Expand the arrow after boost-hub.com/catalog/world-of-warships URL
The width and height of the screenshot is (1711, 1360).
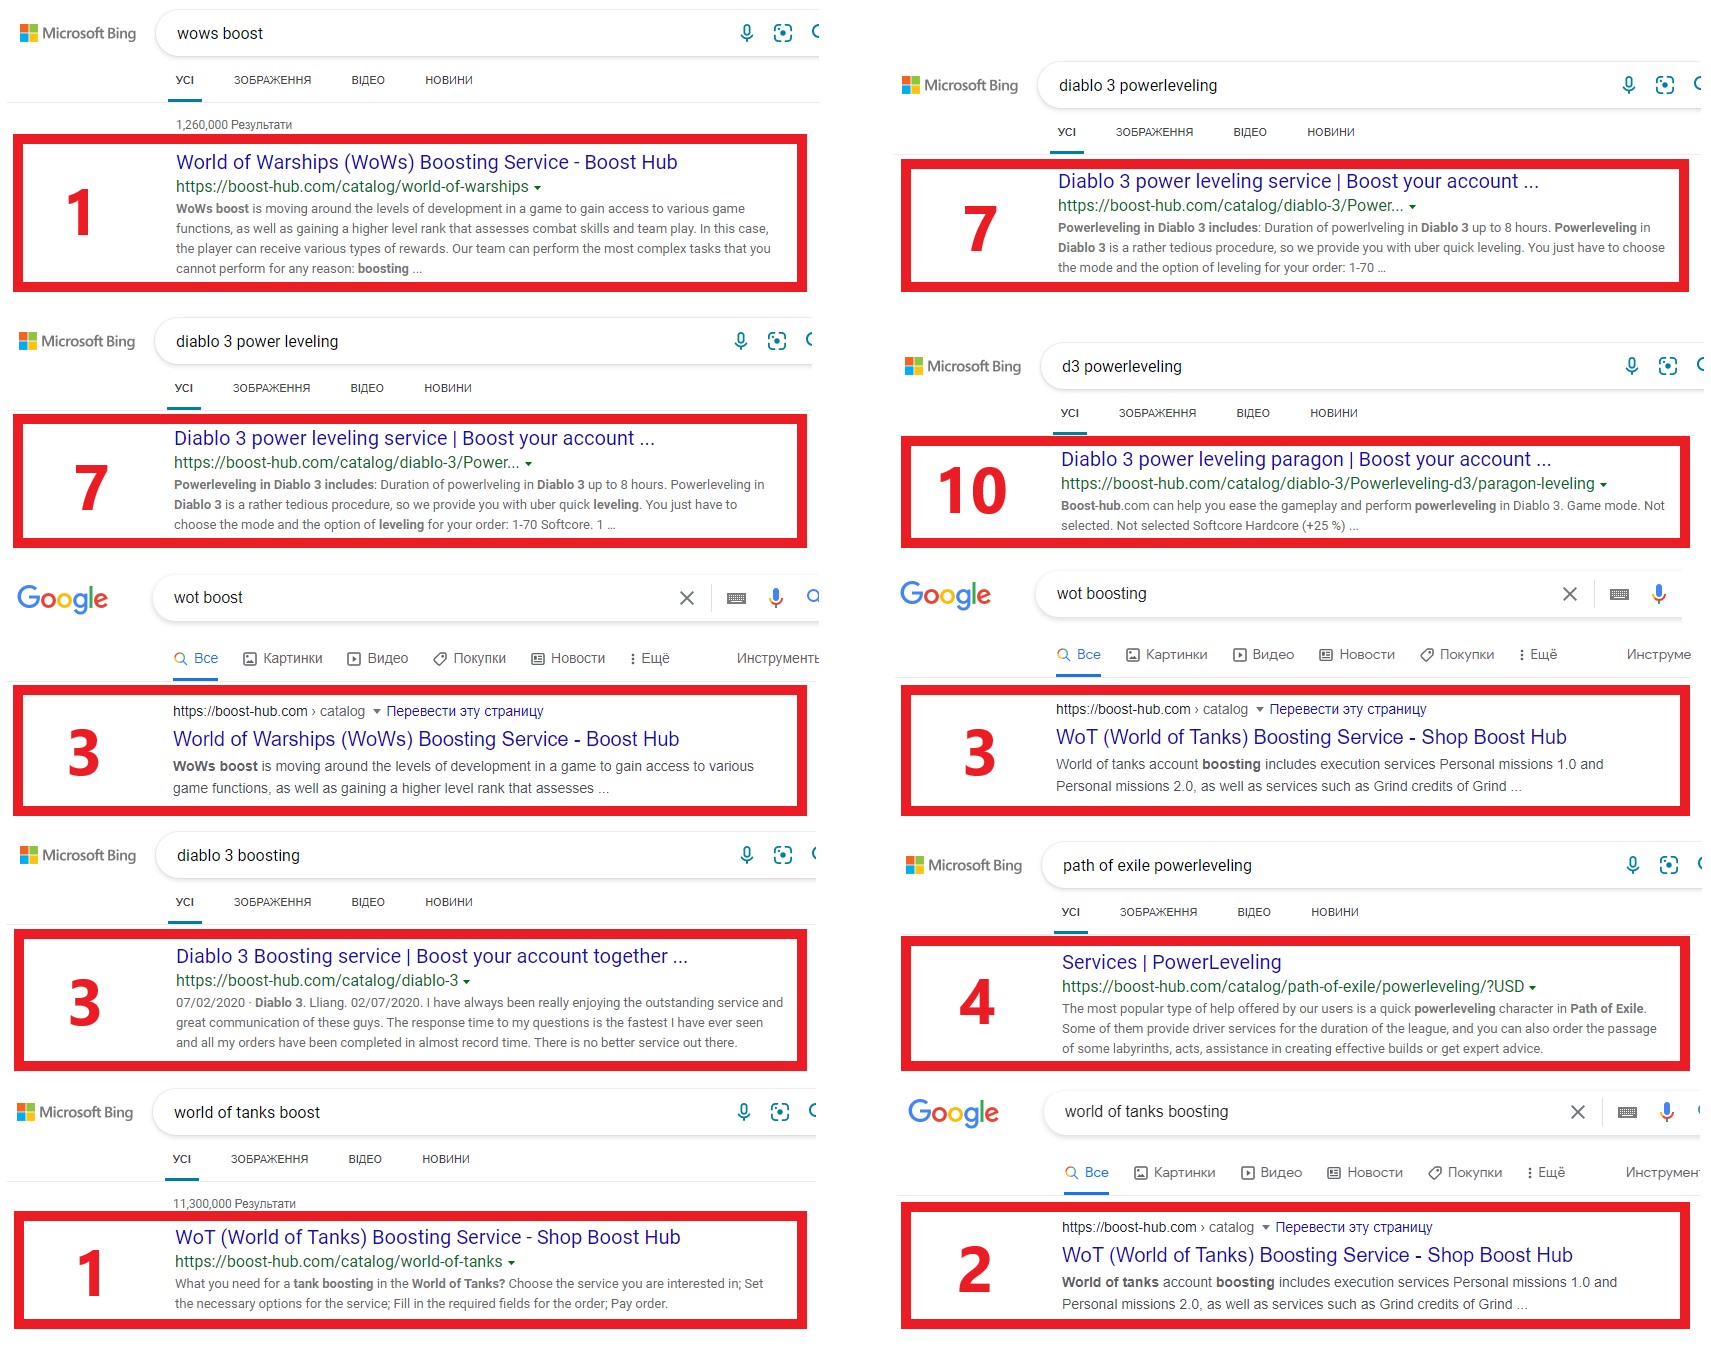(x=538, y=188)
